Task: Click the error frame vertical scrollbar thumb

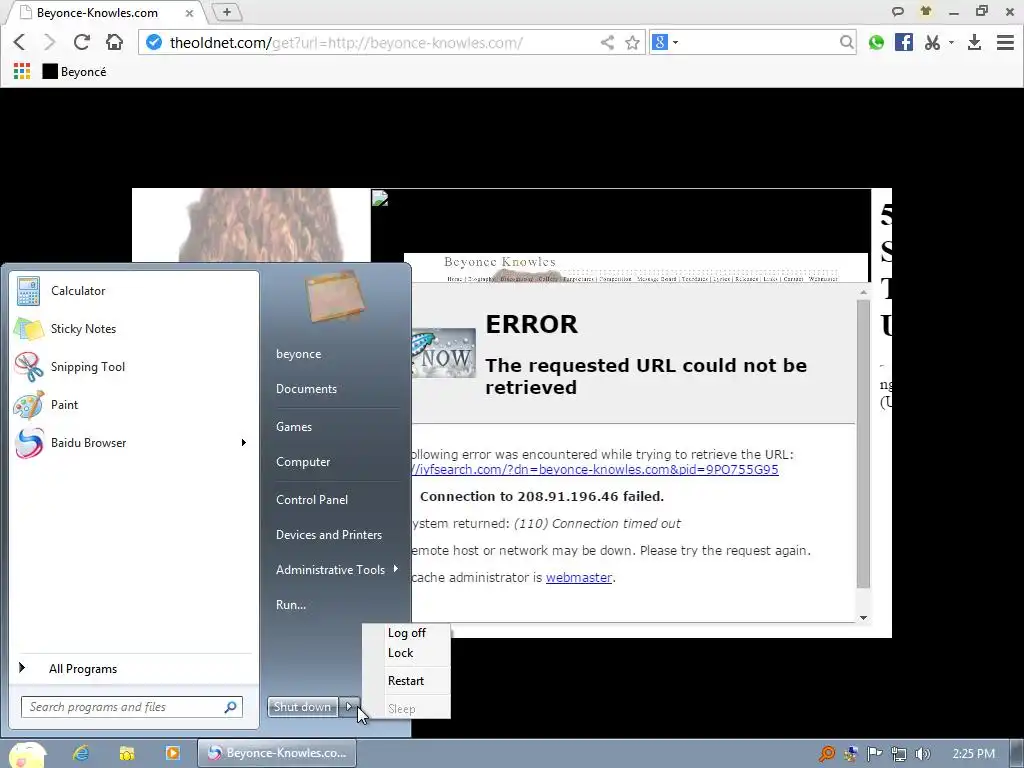Action: point(863,444)
